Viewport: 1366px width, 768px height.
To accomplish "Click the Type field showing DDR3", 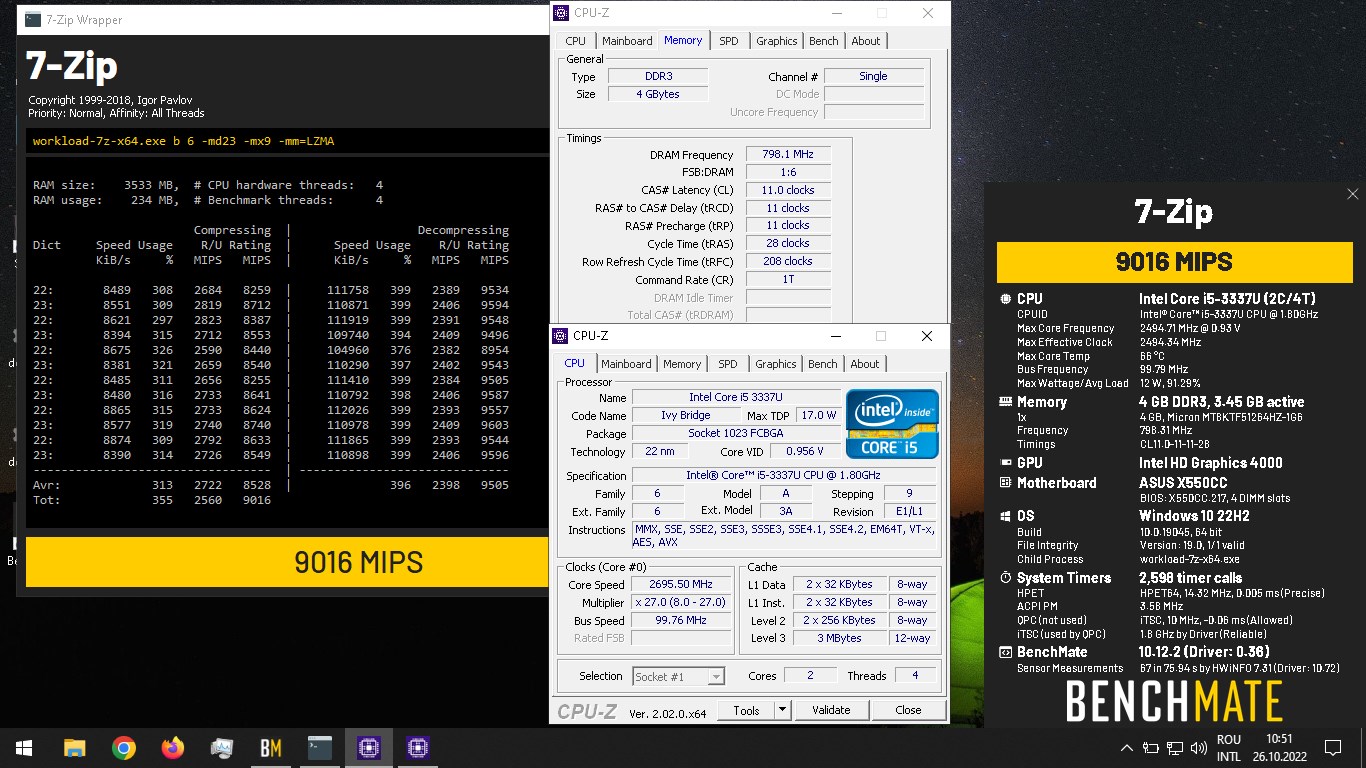I will (x=658, y=76).
